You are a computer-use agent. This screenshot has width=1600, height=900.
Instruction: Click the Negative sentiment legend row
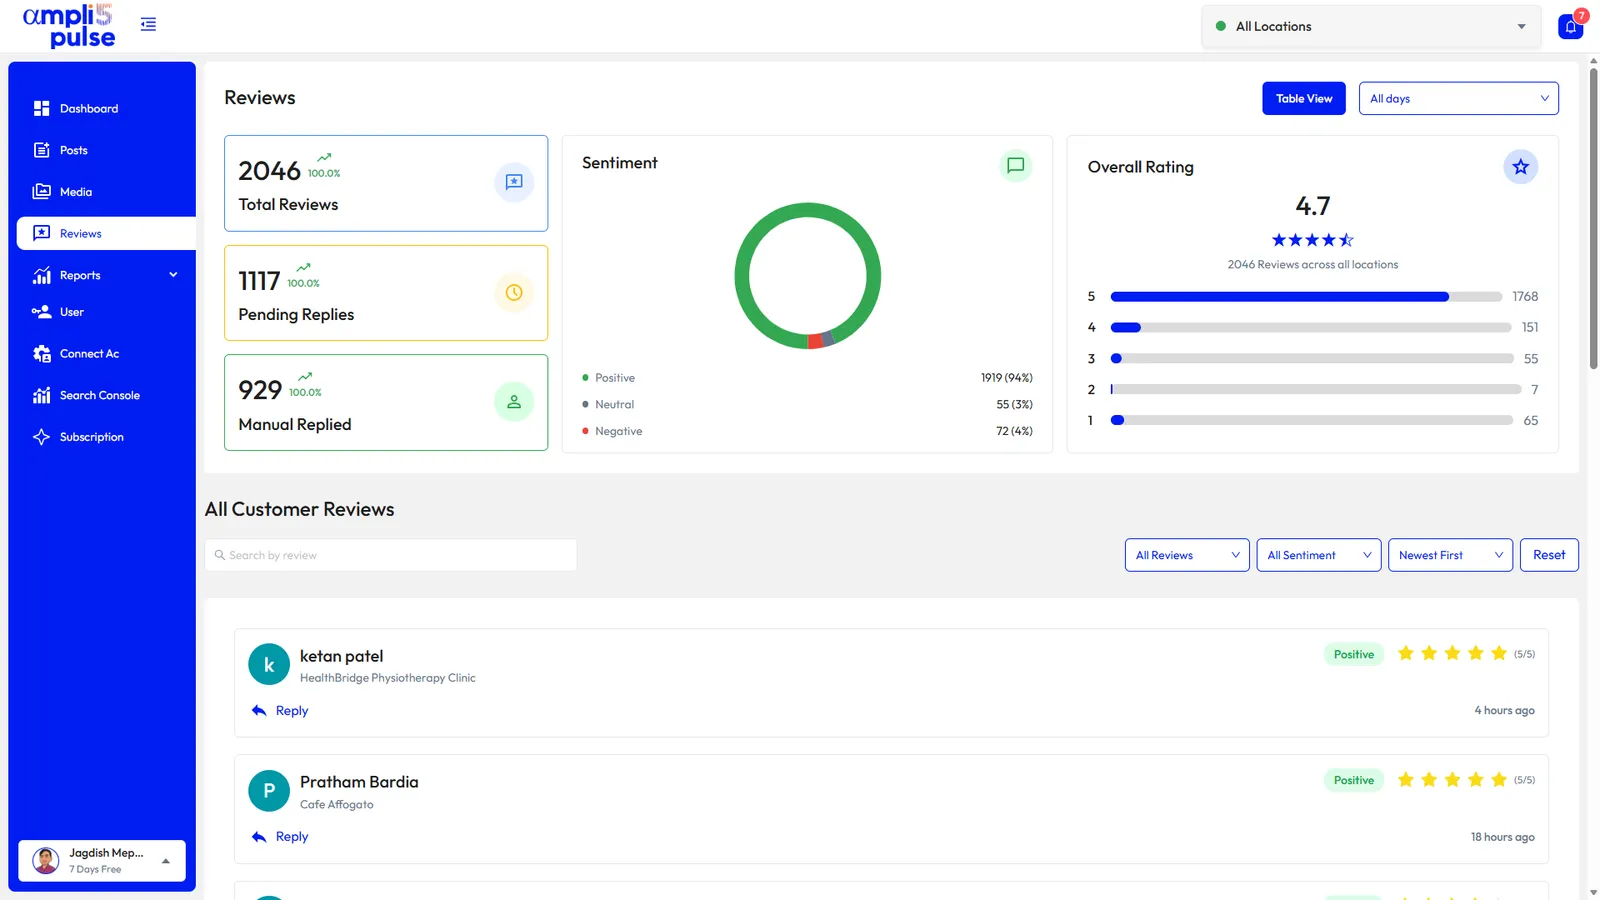coord(807,431)
